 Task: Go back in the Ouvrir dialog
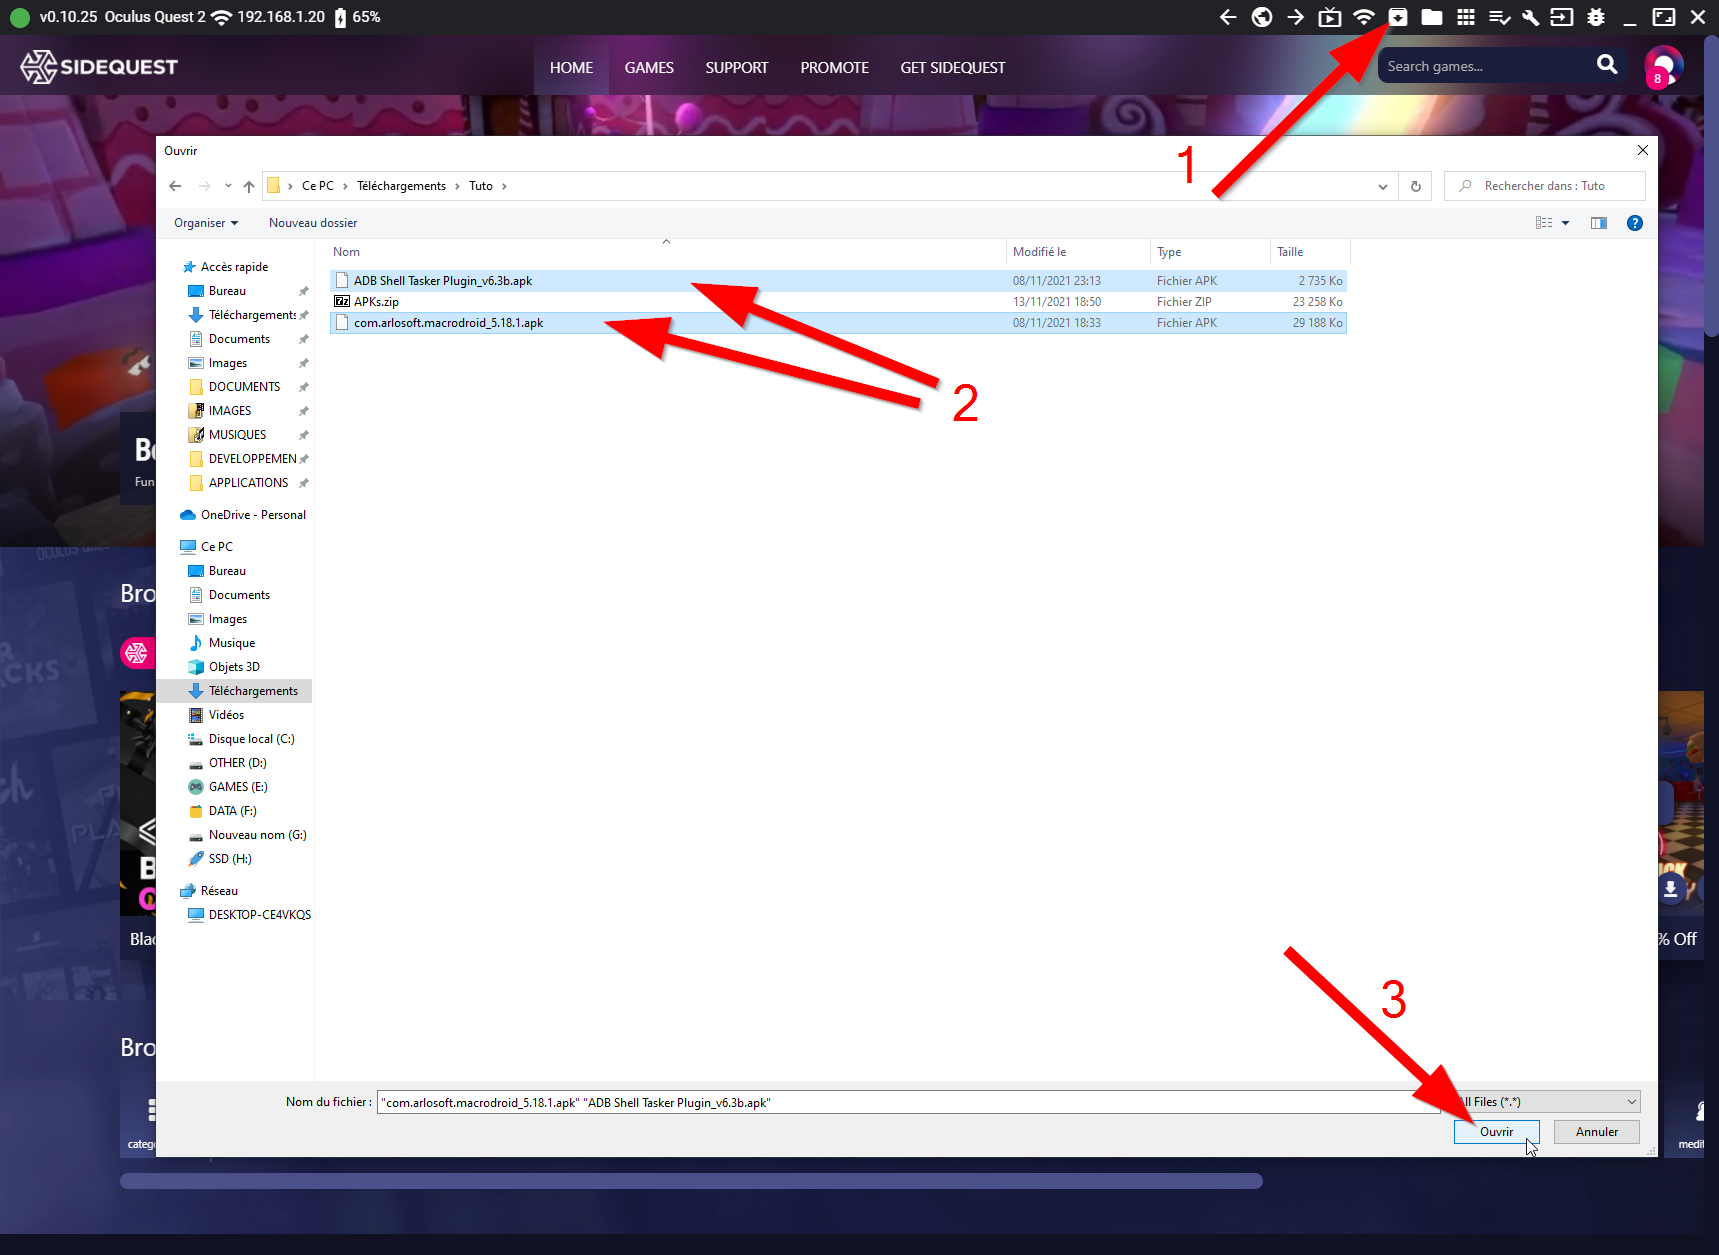tap(175, 186)
